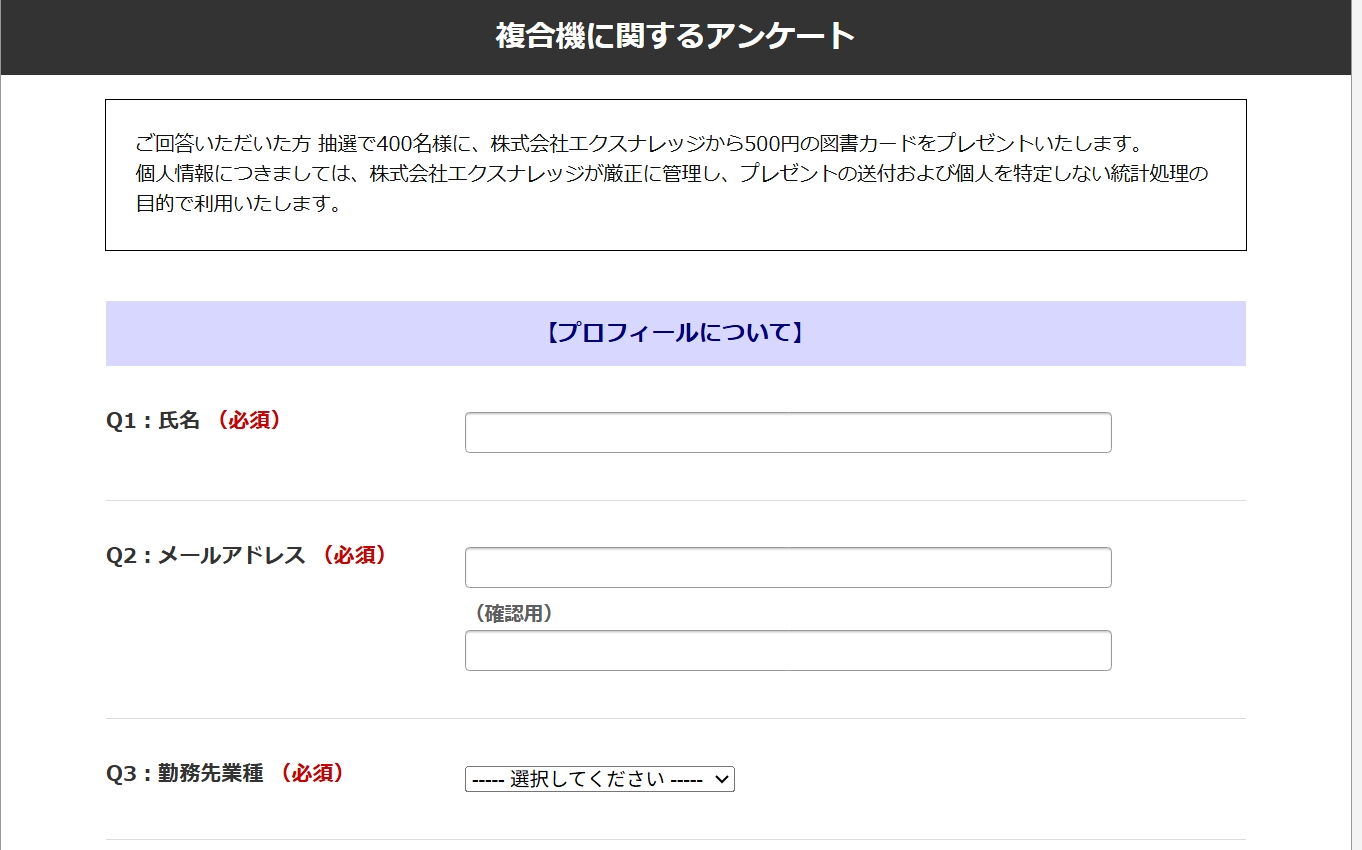Click the Q2：メールアドレス question label

[205, 556]
